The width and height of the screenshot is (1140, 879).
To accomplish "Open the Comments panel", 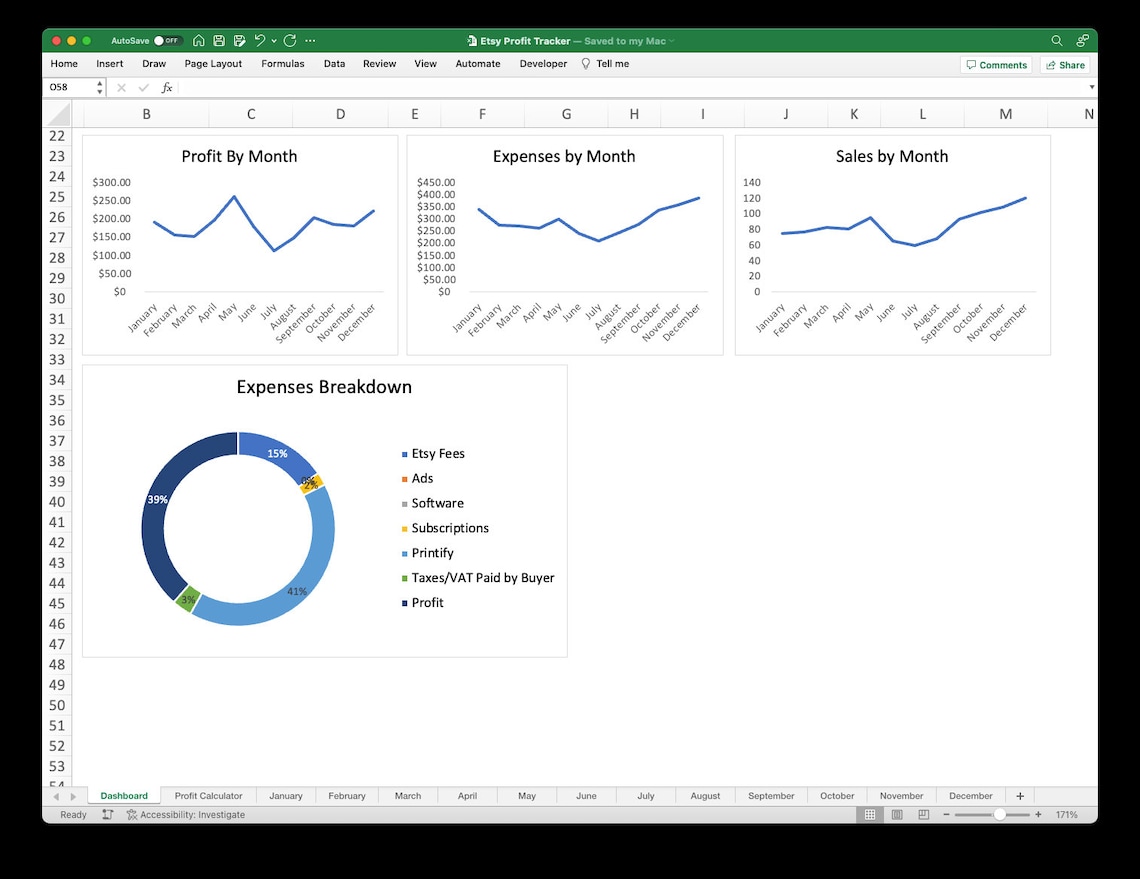I will point(996,64).
